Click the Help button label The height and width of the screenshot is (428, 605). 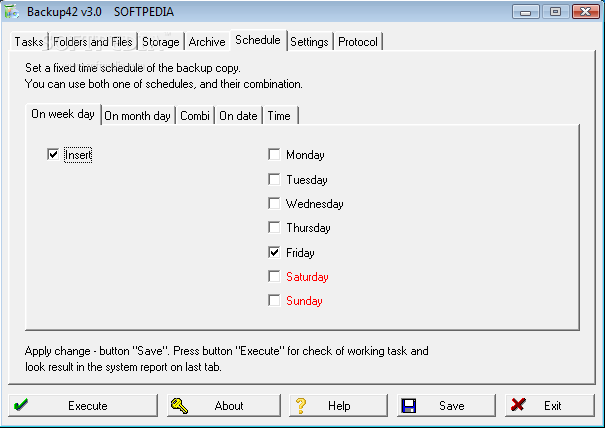click(x=339, y=406)
